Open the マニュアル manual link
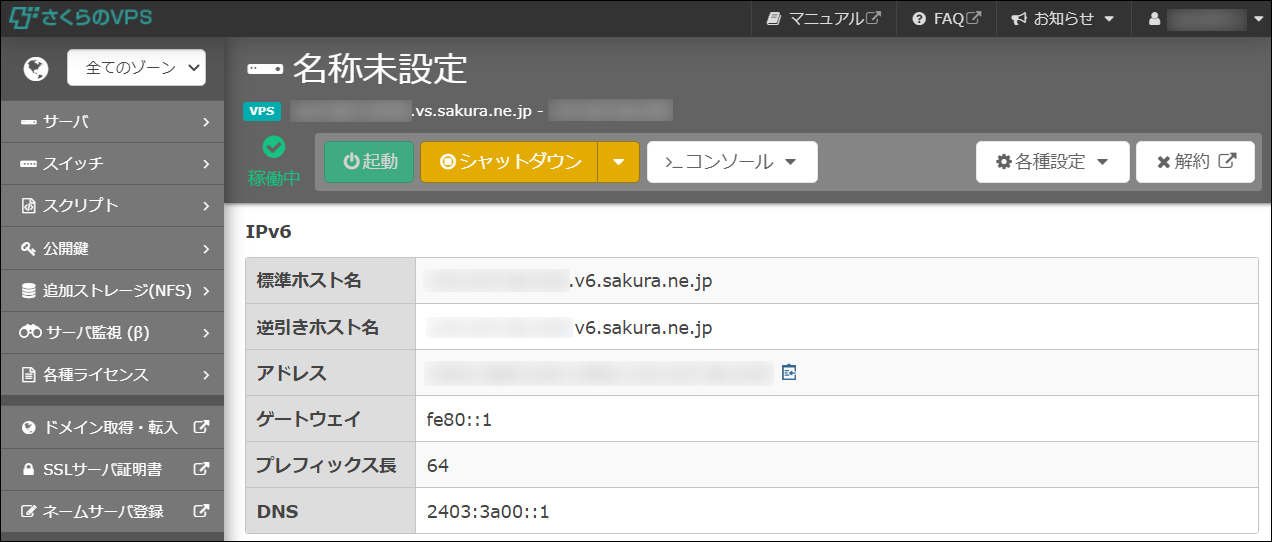This screenshot has height=542, width=1272. (x=823, y=18)
